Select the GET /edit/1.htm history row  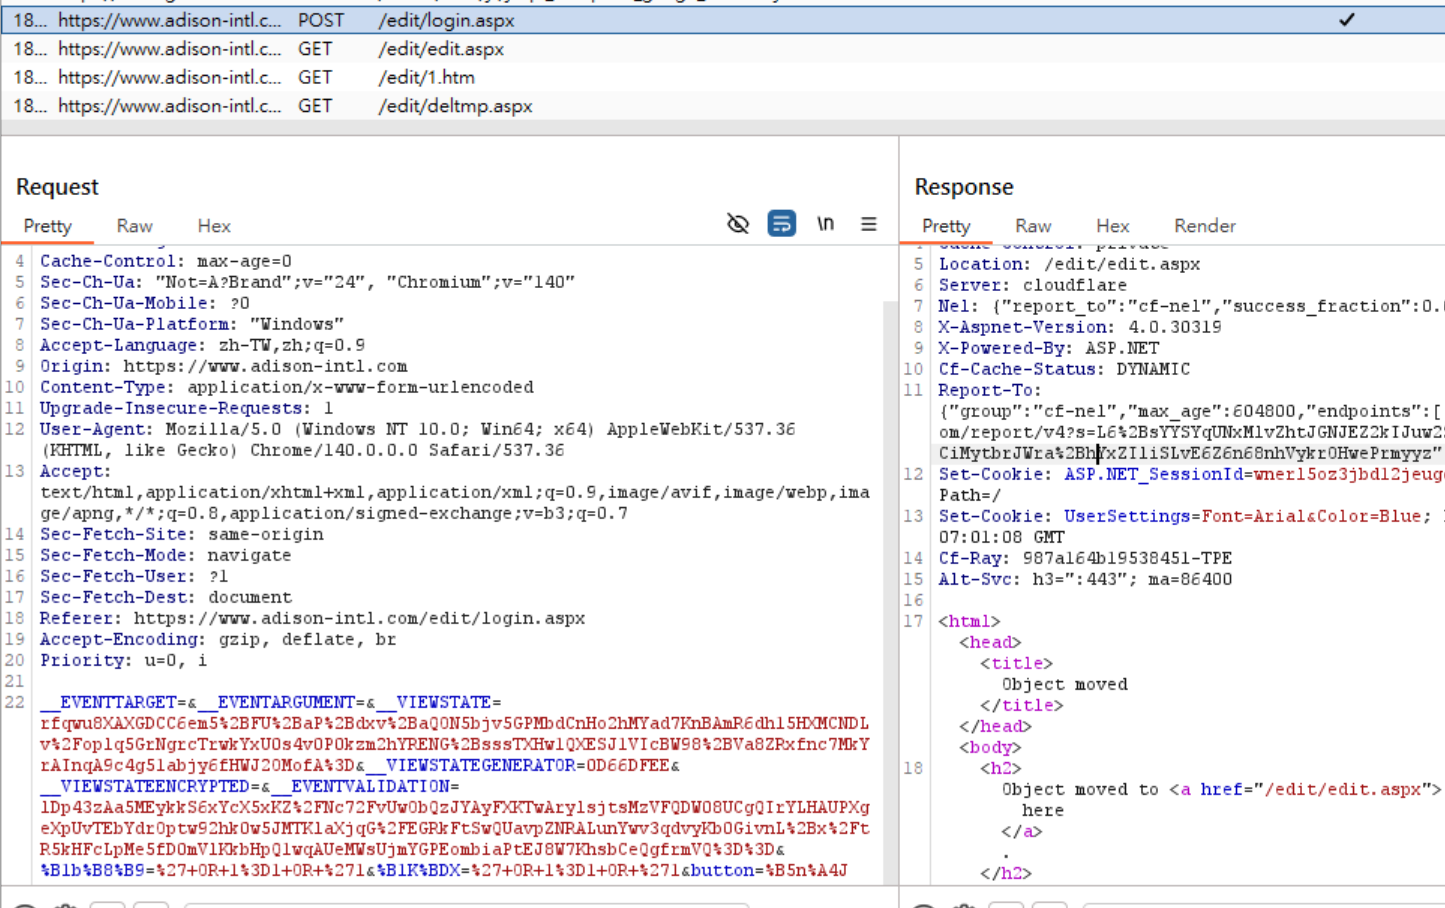[722, 77]
